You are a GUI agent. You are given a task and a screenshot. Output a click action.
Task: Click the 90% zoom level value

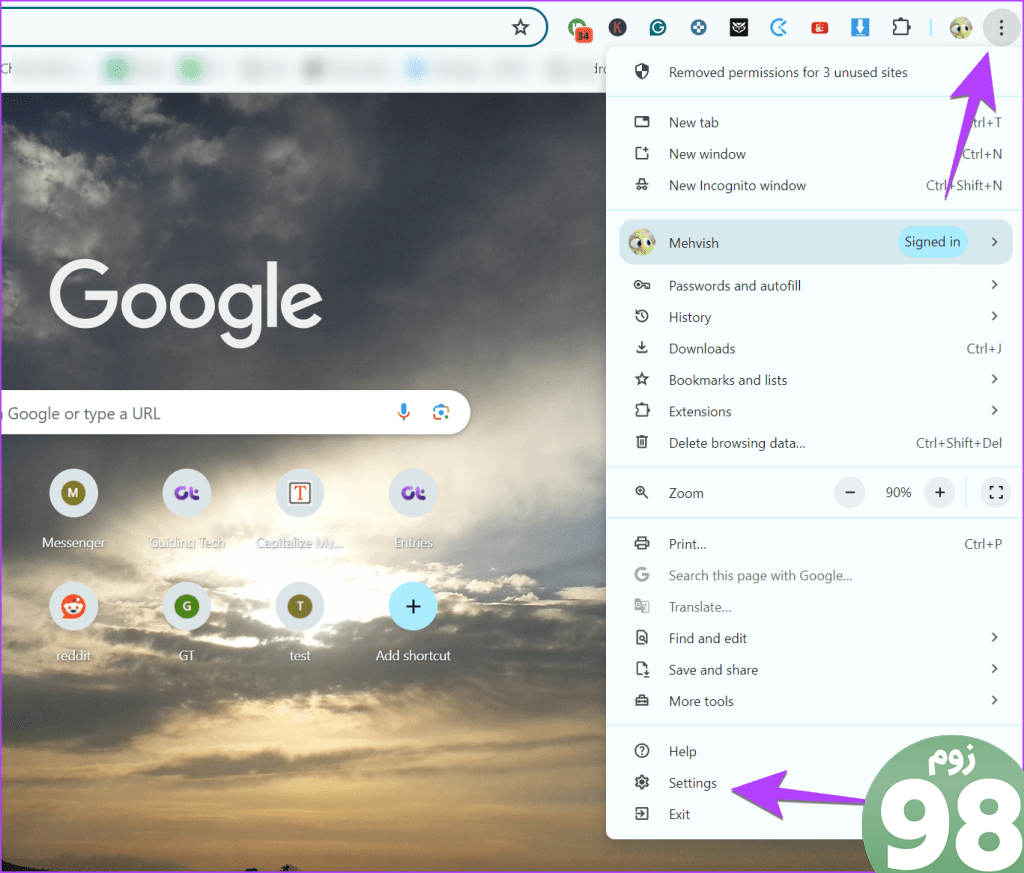click(x=898, y=492)
